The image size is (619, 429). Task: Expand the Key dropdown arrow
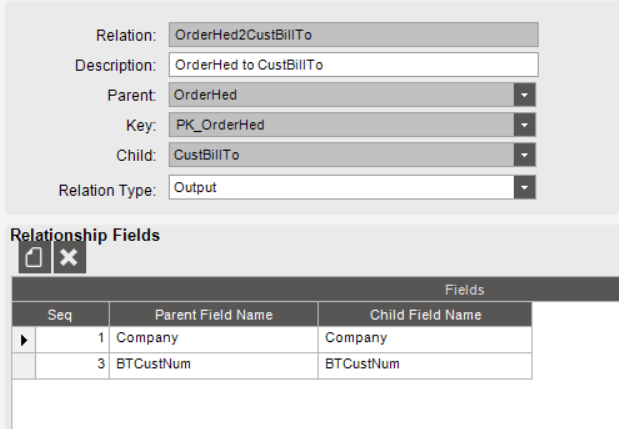click(524, 125)
